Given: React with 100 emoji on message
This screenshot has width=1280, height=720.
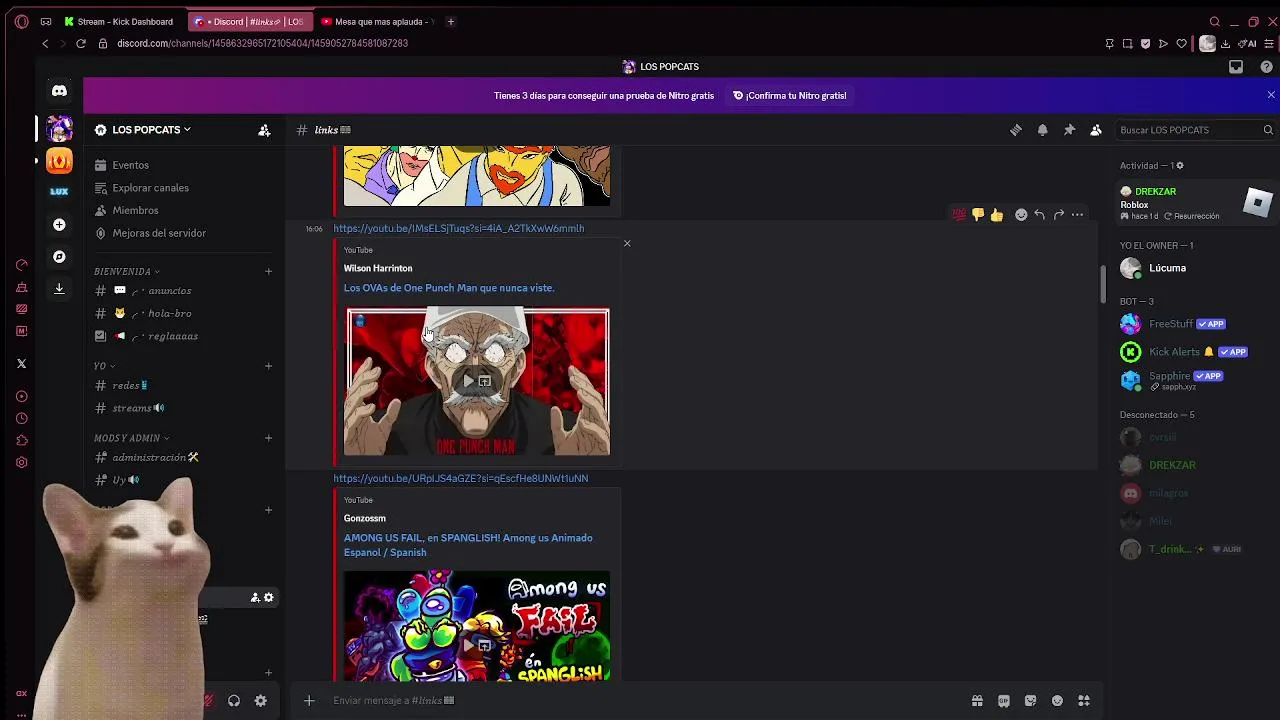Looking at the screenshot, I should coord(959,215).
